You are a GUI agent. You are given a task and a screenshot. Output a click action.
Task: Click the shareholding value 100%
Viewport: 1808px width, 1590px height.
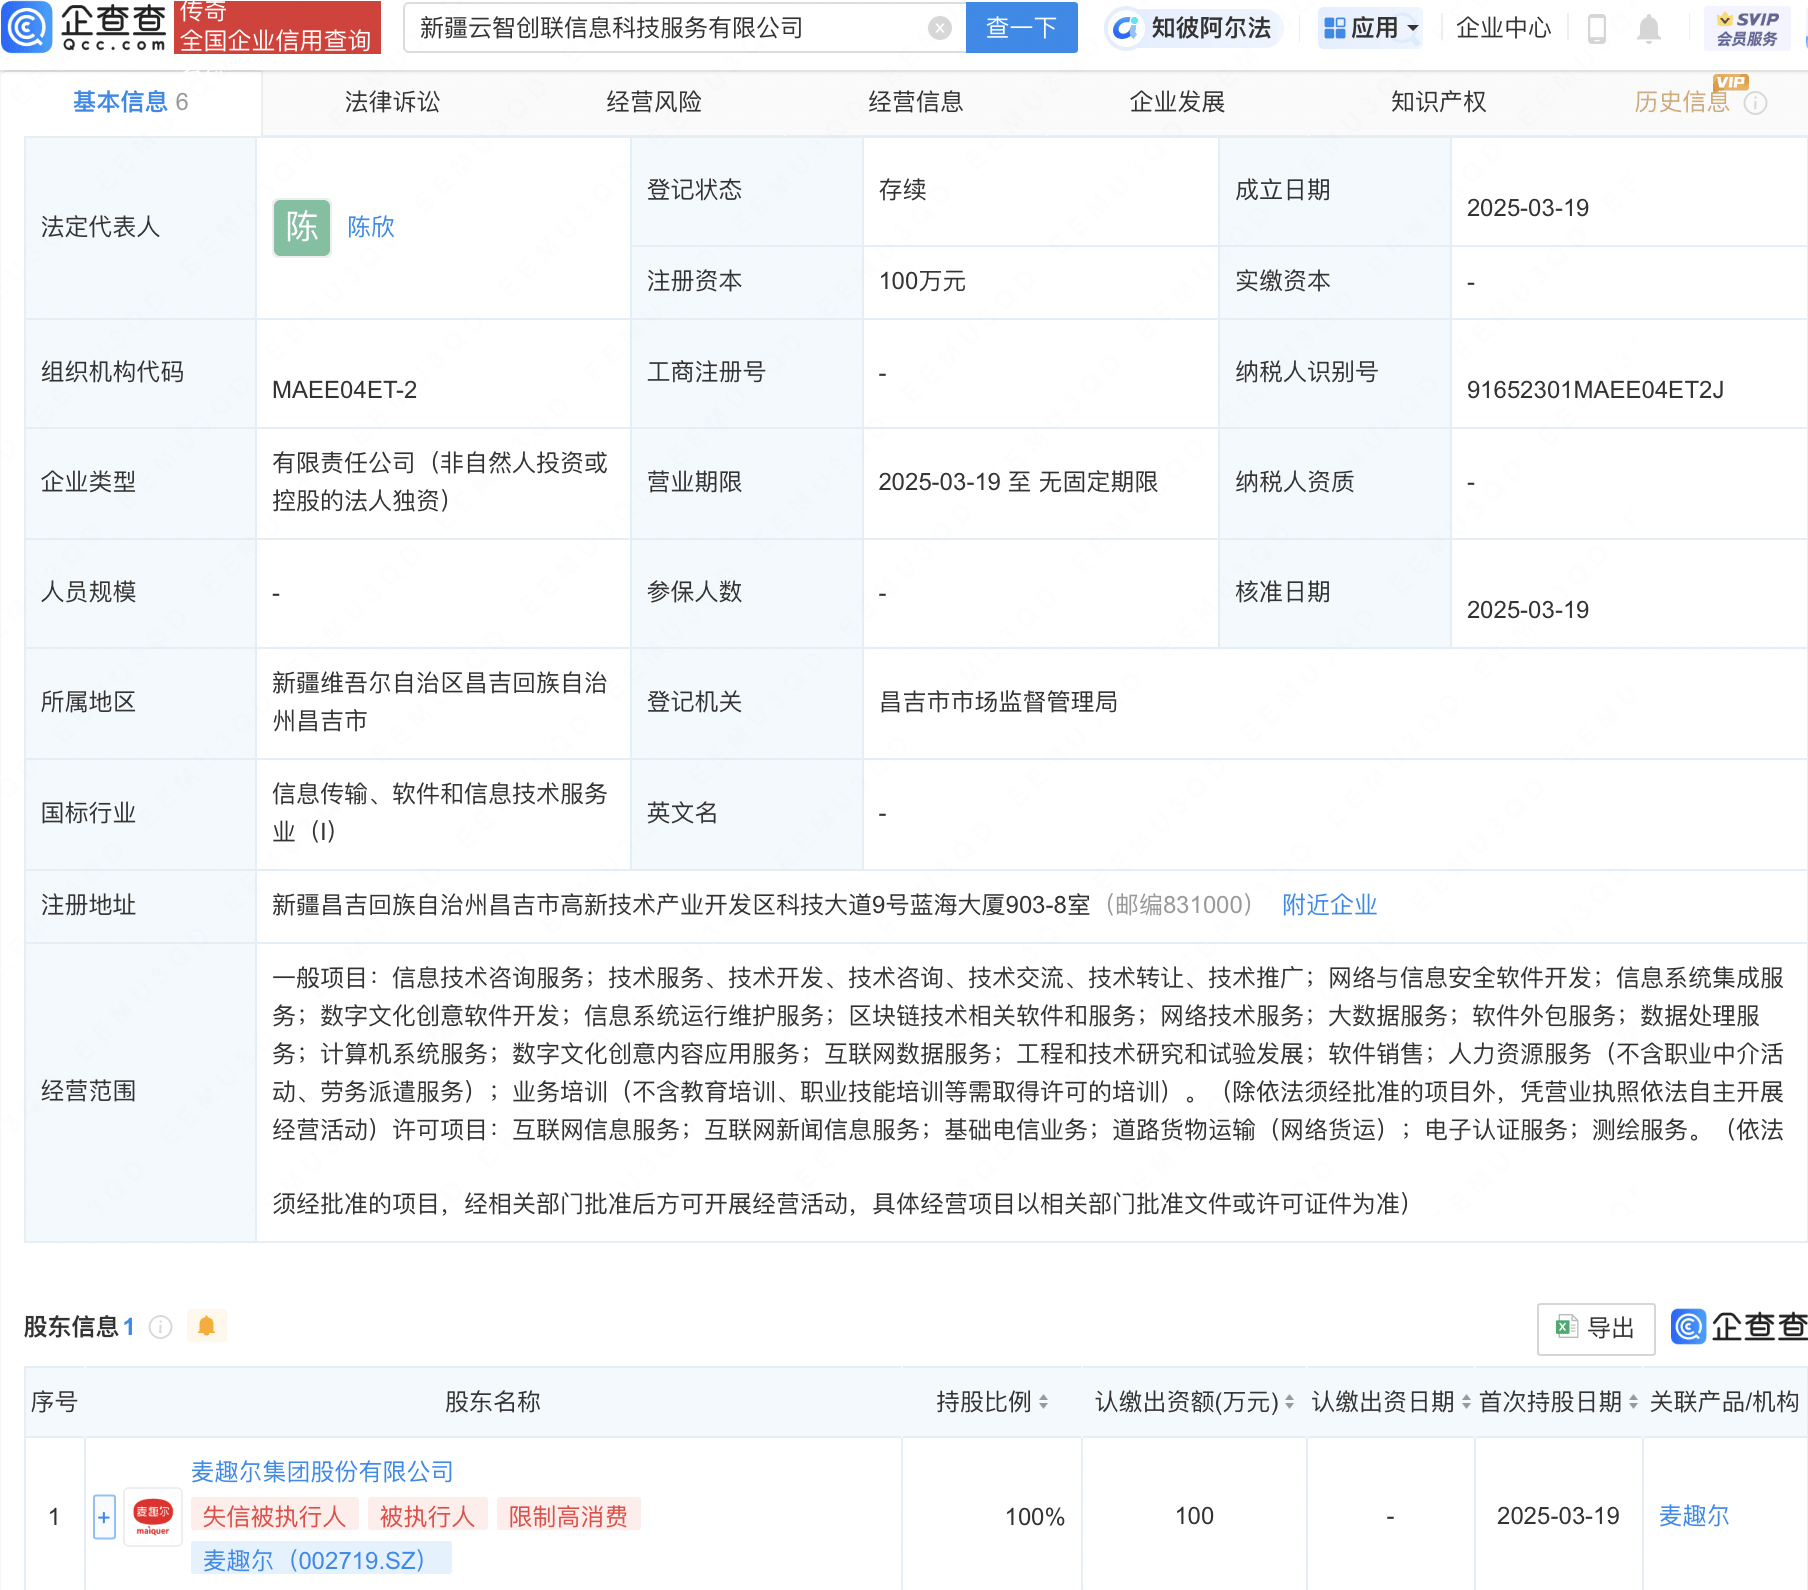click(1034, 1517)
